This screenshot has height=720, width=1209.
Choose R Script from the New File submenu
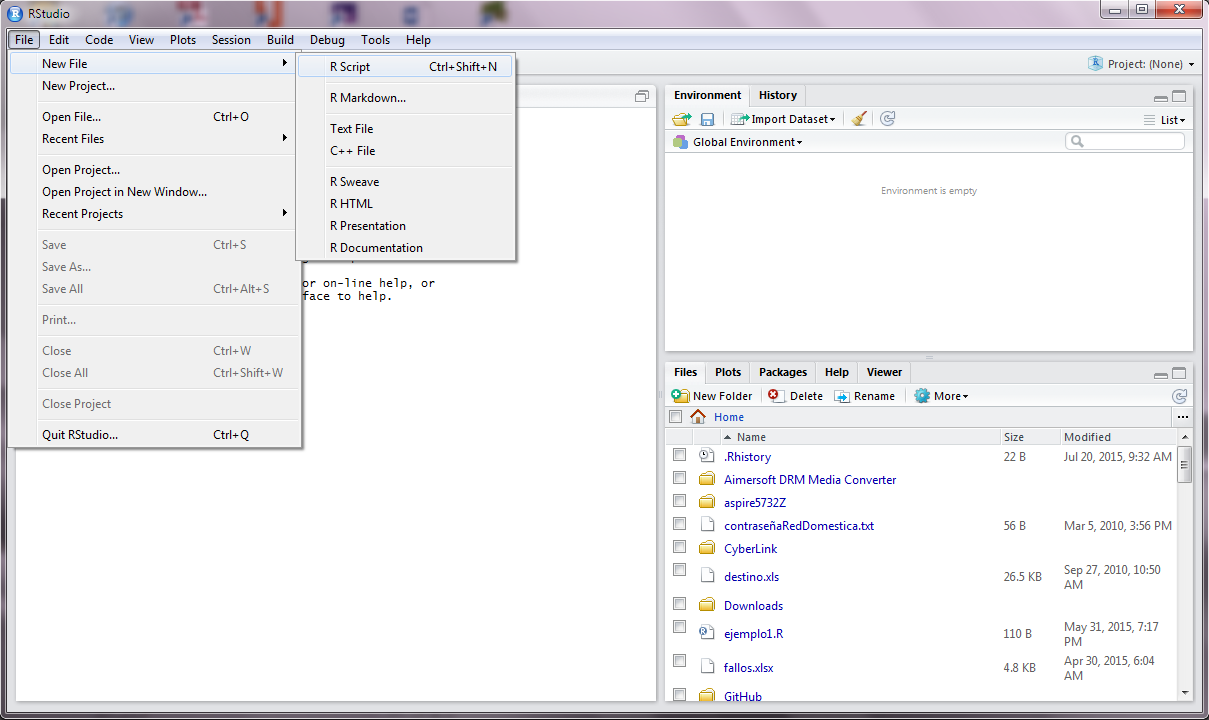405,67
